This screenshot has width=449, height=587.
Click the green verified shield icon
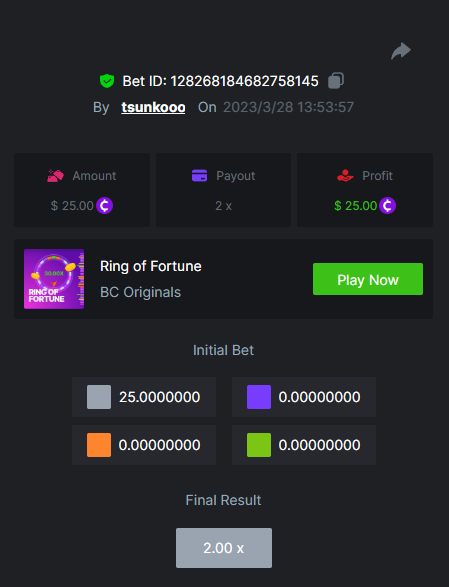point(107,81)
